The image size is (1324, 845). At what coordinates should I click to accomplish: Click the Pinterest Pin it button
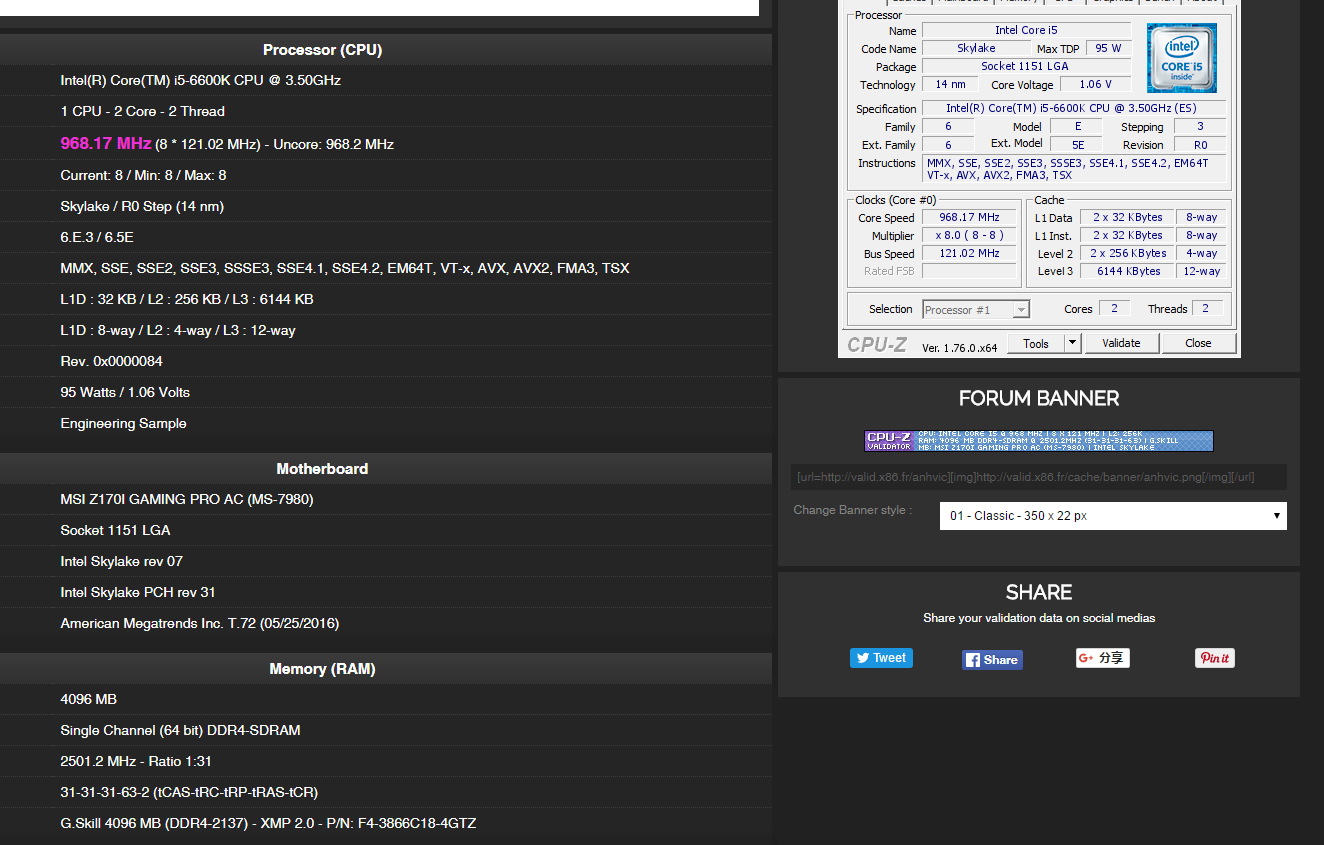1214,658
